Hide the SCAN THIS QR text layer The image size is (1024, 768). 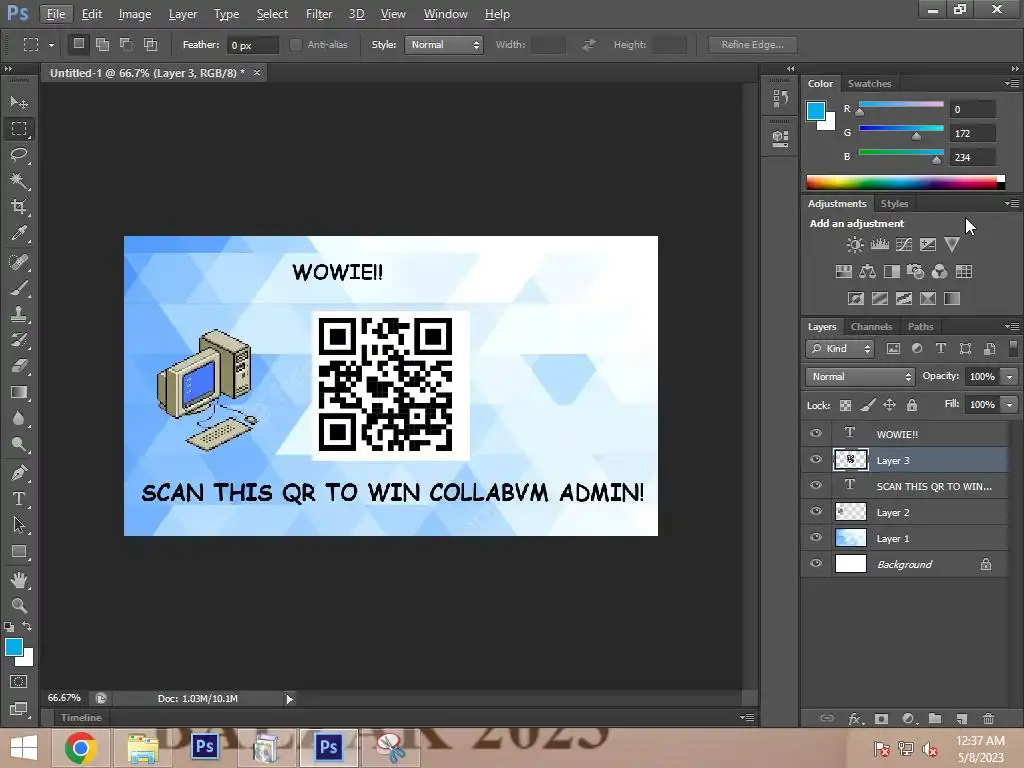pos(816,486)
